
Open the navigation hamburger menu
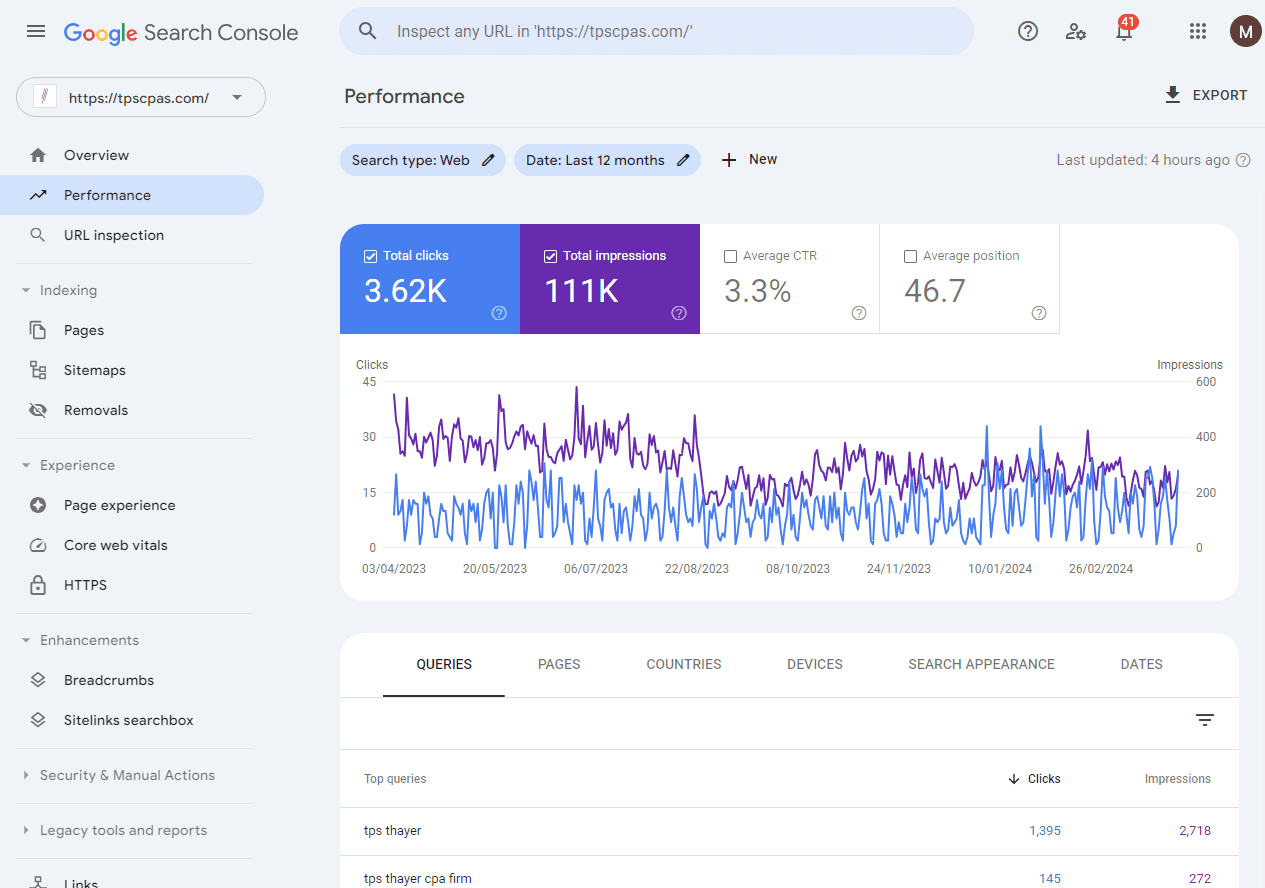36,31
